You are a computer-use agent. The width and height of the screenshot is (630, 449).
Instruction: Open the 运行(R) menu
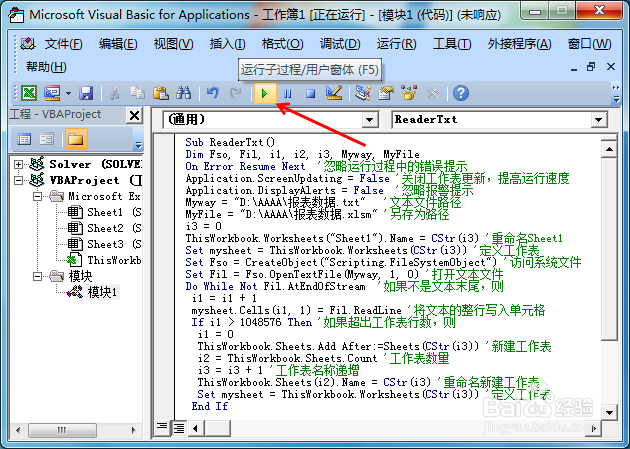pyautogui.click(x=397, y=44)
